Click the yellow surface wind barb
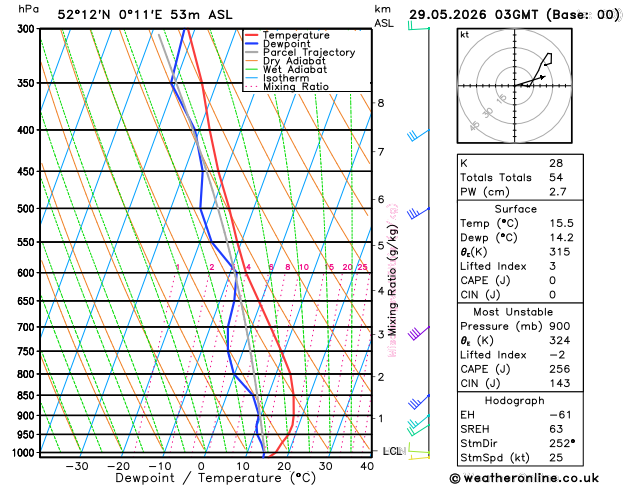Viewport: 629px width, 486px height. point(419,457)
